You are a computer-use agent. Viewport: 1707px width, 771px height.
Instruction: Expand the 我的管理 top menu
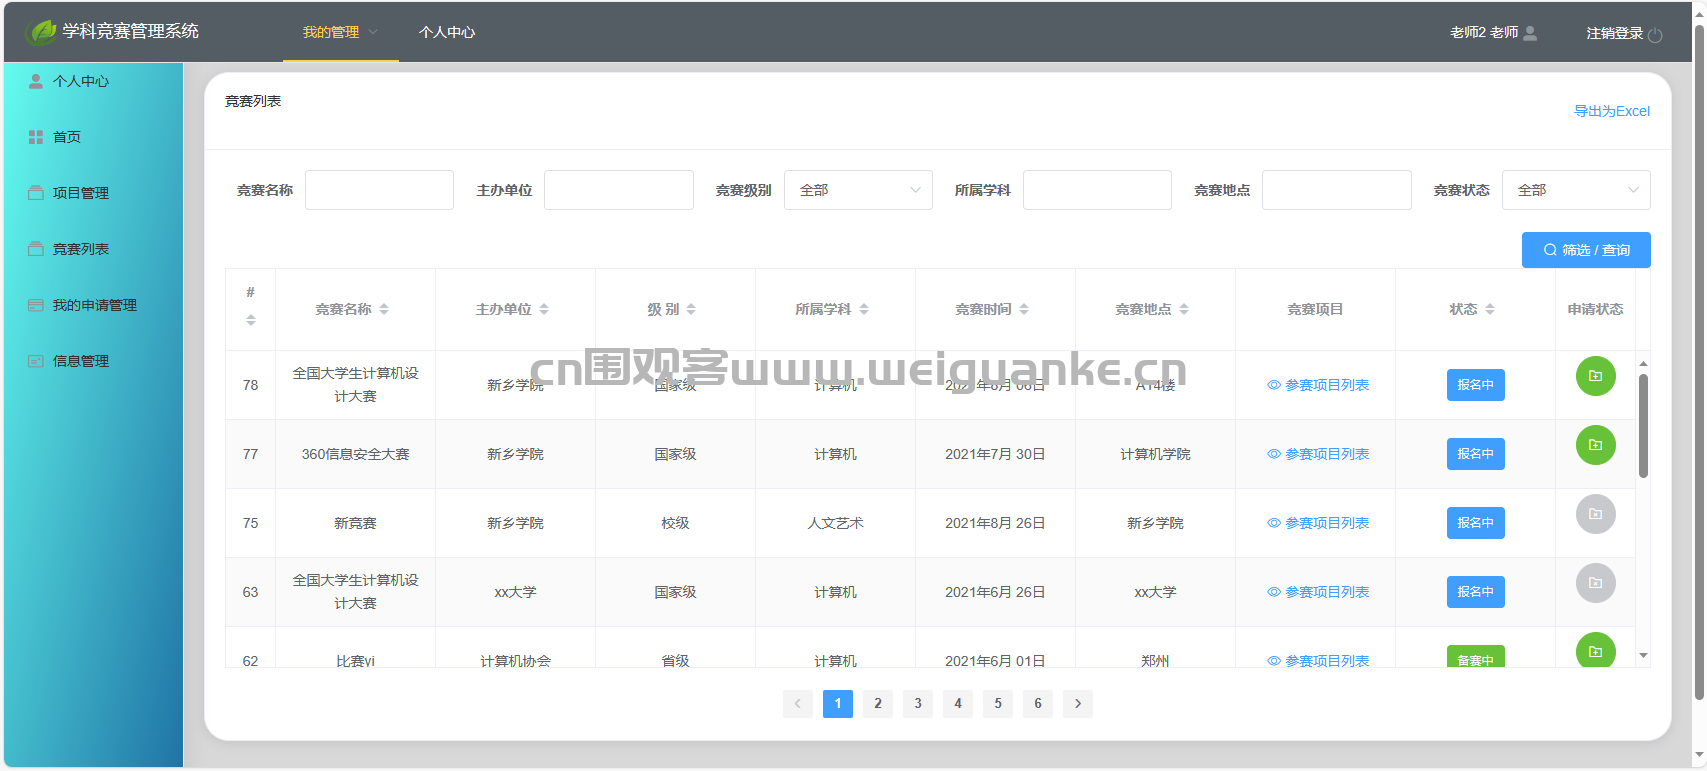pyautogui.click(x=340, y=32)
